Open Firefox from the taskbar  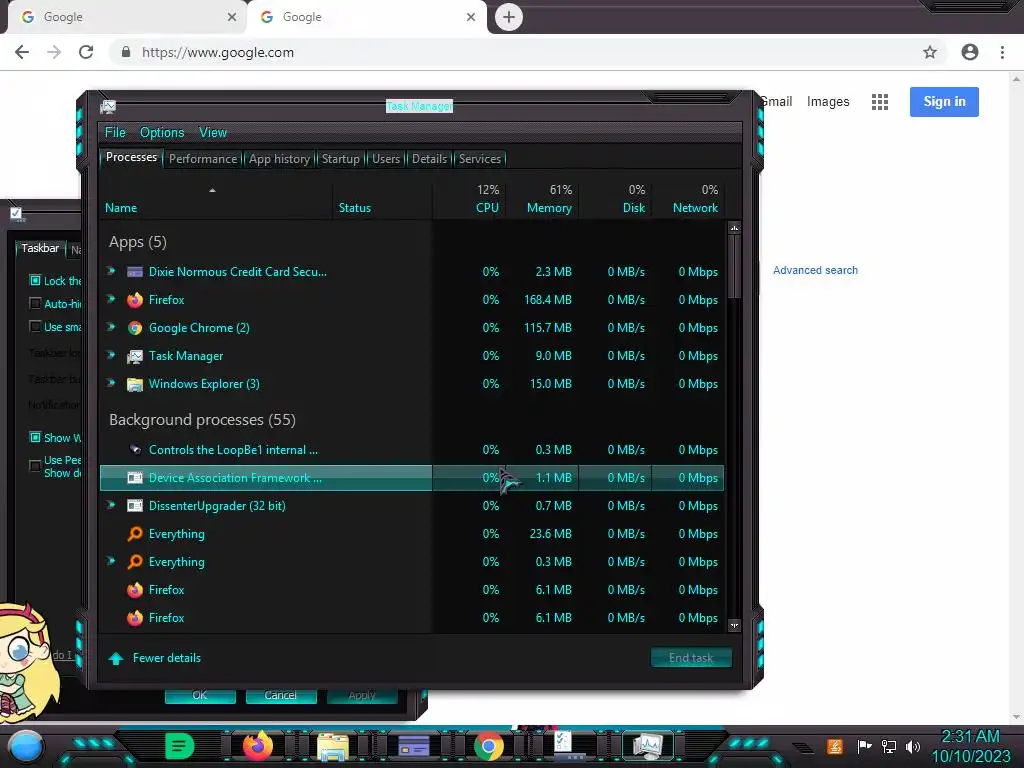(x=258, y=745)
